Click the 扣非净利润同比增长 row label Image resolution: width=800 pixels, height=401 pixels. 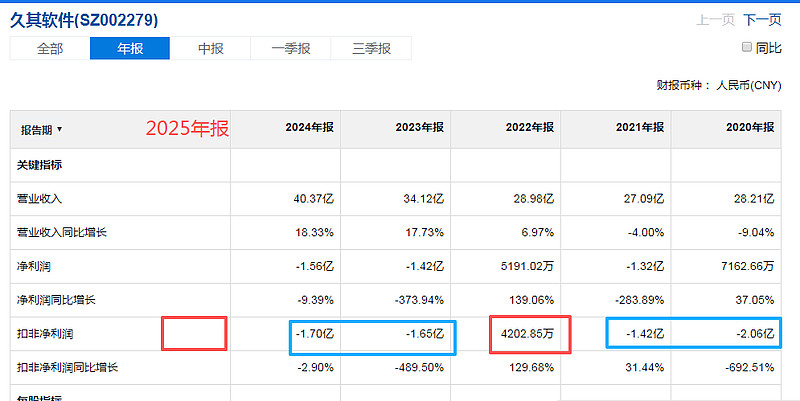point(67,367)
